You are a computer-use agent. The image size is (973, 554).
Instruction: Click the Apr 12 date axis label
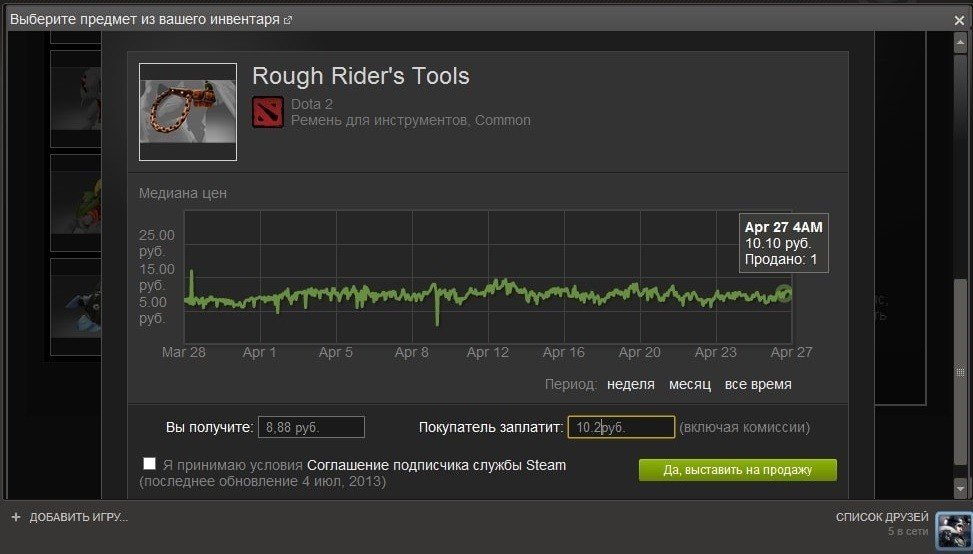tap(488, 352)
